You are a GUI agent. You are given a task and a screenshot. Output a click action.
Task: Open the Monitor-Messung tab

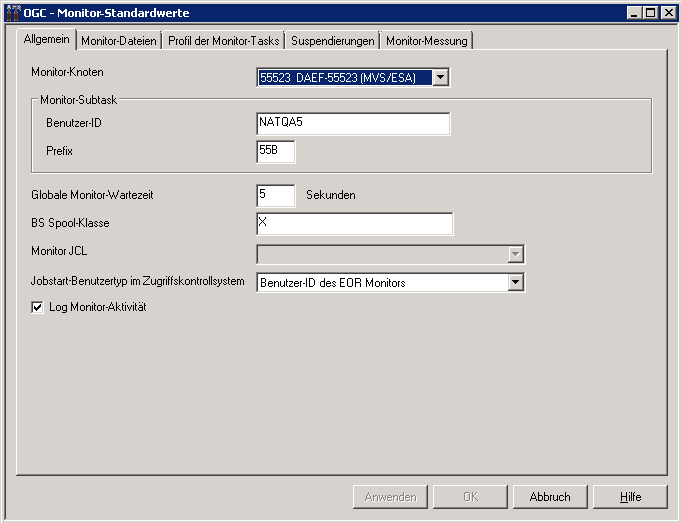tap(426, 41)
